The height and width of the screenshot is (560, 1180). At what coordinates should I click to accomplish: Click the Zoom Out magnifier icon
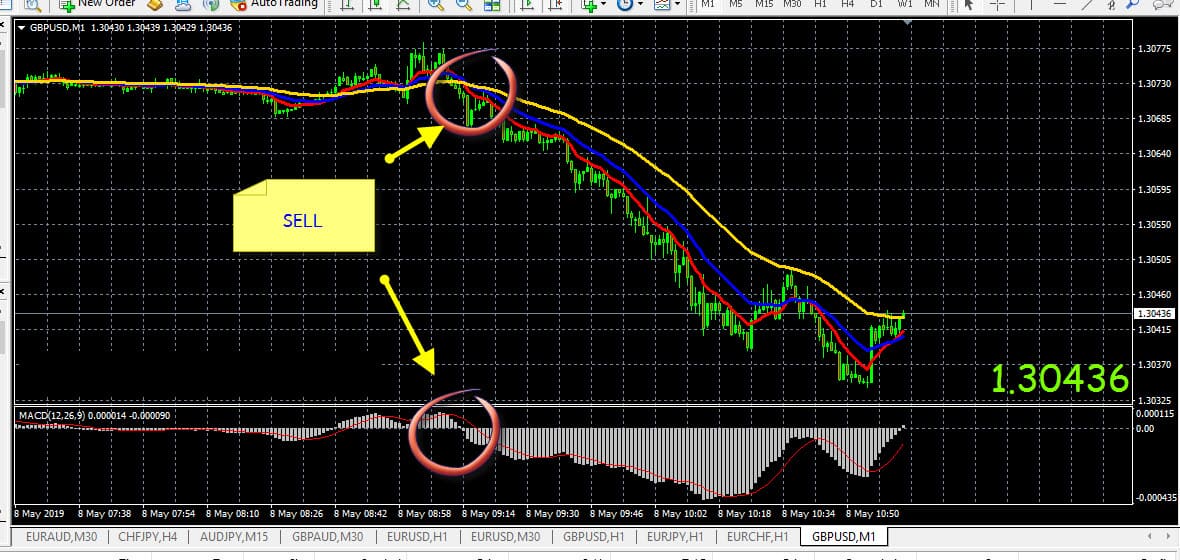[464, 5]
